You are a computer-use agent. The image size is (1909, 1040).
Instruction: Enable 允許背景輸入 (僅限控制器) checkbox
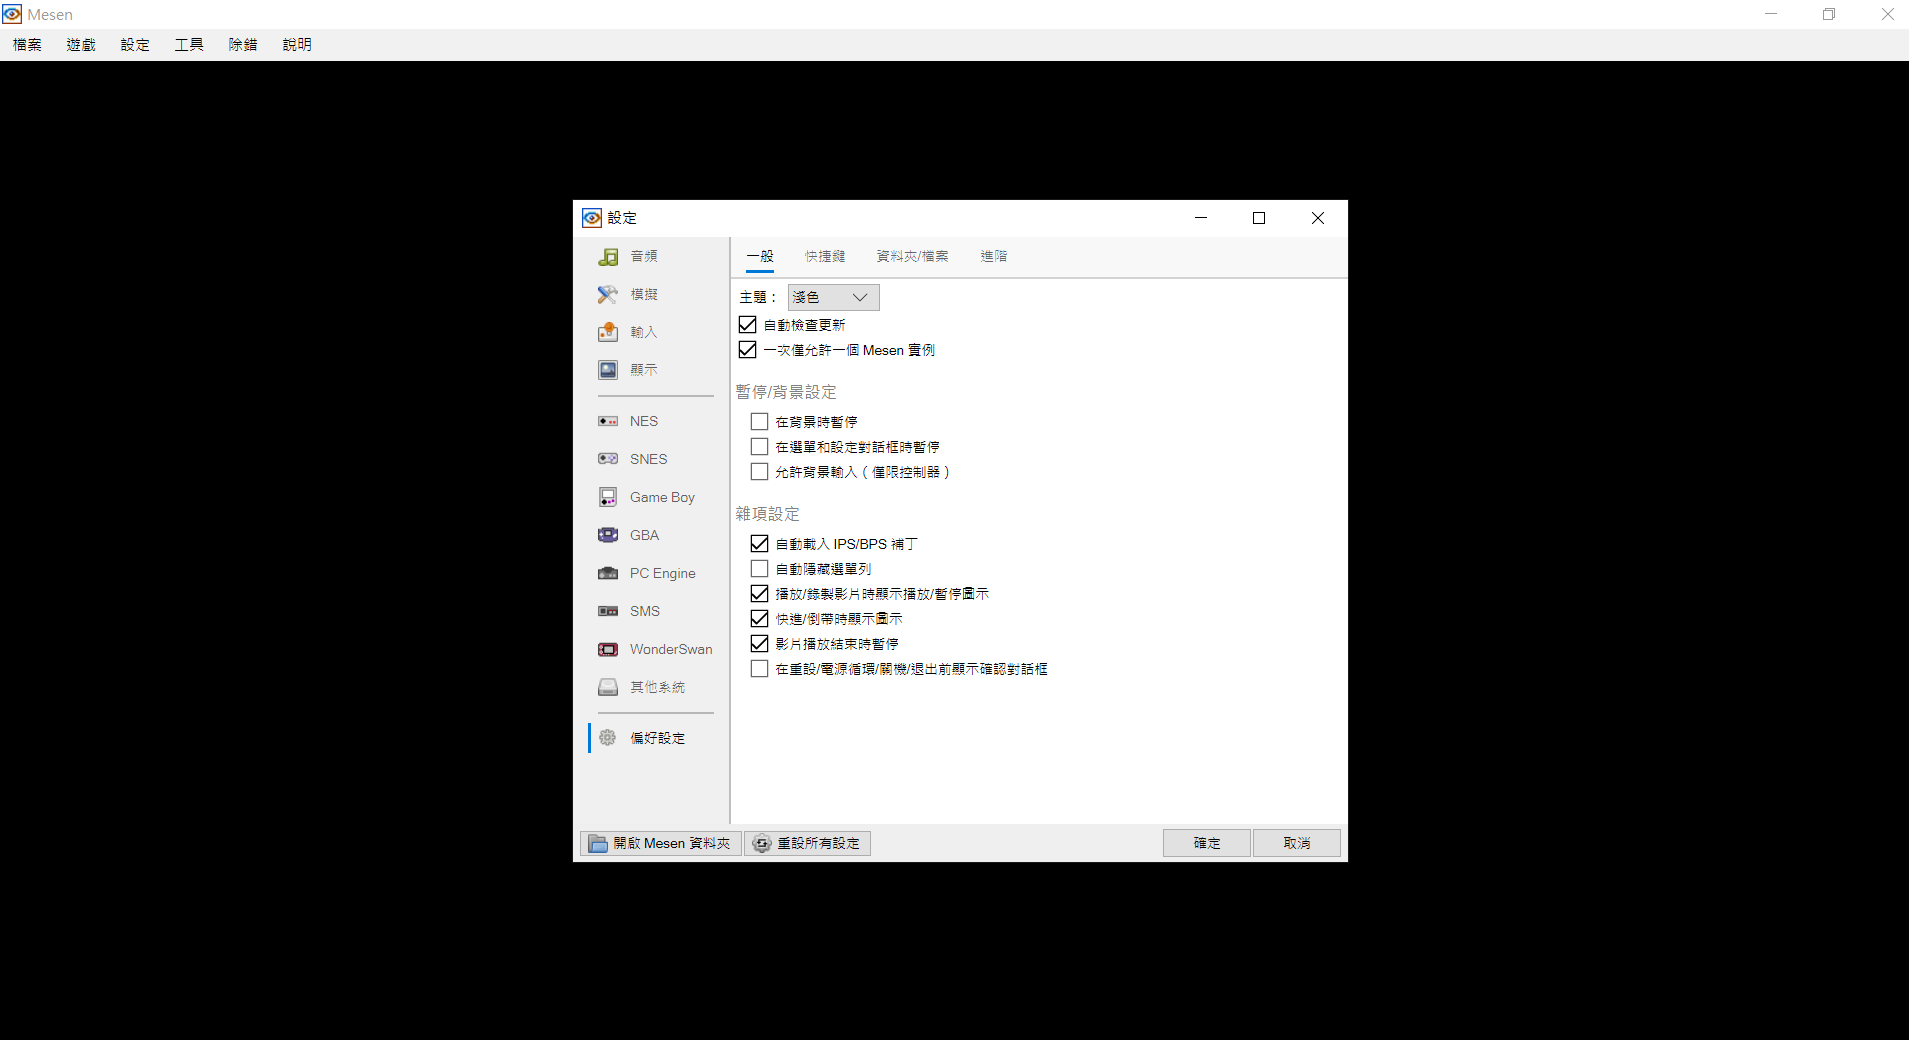click(x=760, y=472)
